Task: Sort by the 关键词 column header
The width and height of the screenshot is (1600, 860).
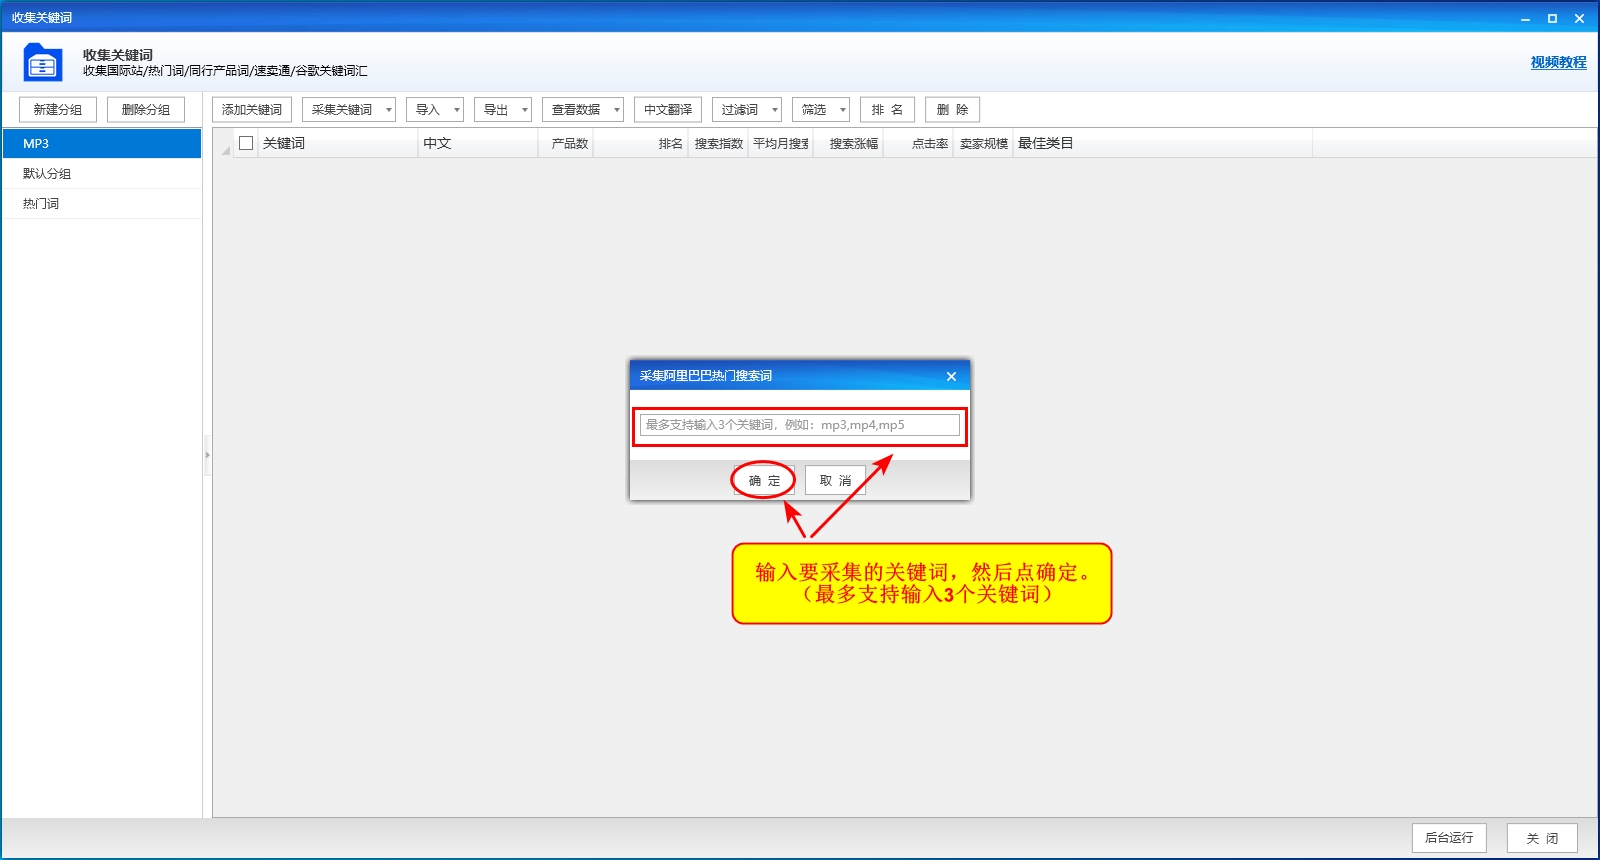Action: point(338,143)
